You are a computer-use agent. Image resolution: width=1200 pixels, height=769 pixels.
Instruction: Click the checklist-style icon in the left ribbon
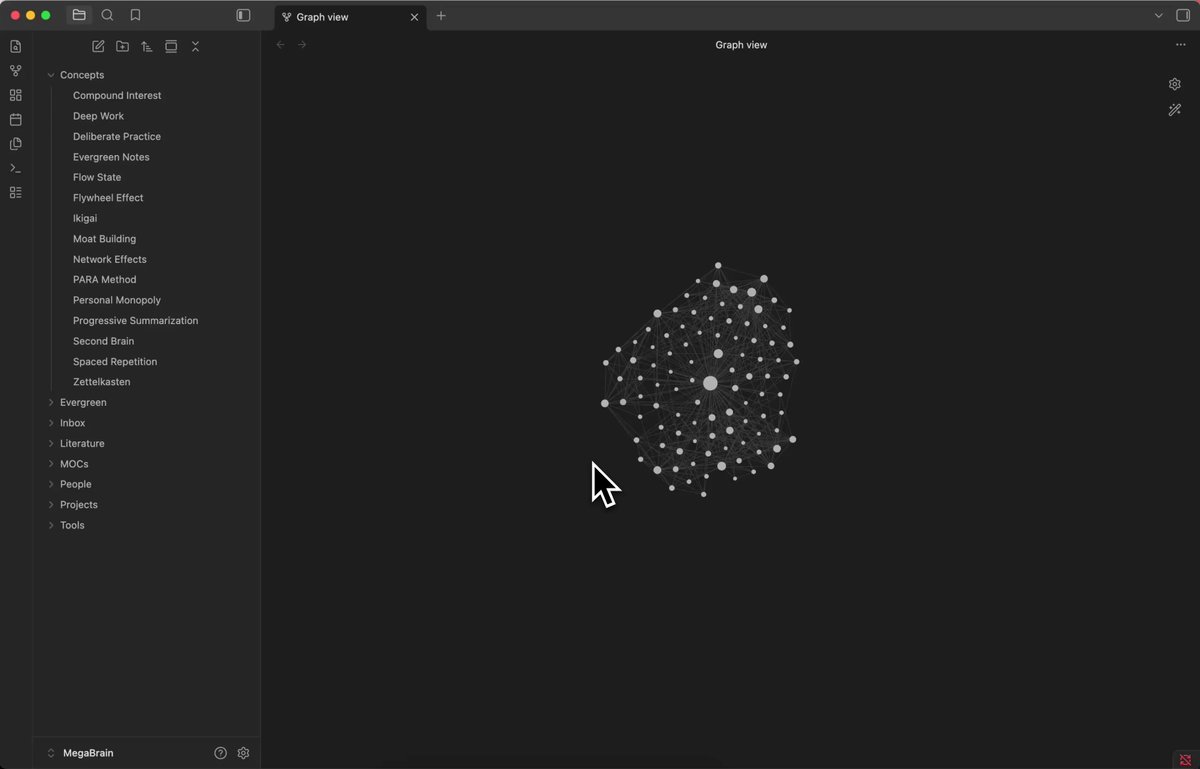[15, 192]
